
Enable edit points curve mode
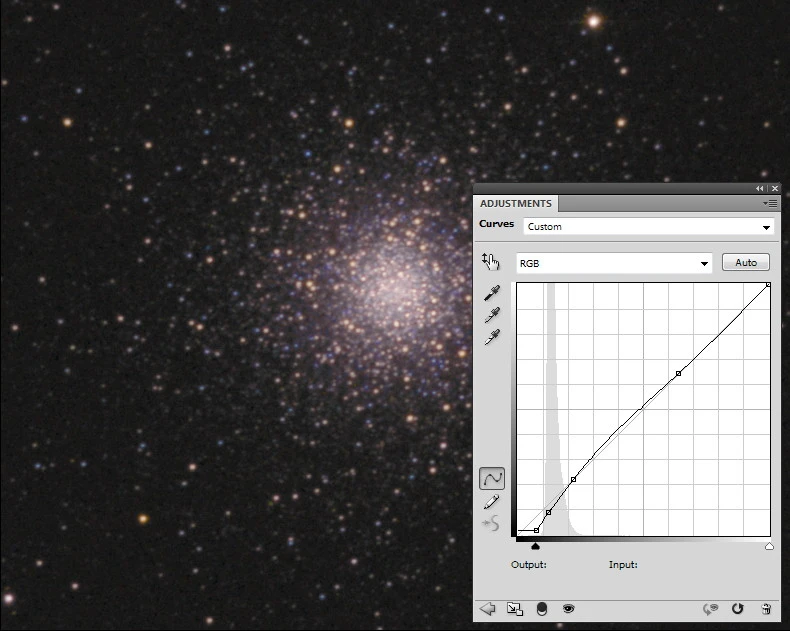tap(491, 478)
